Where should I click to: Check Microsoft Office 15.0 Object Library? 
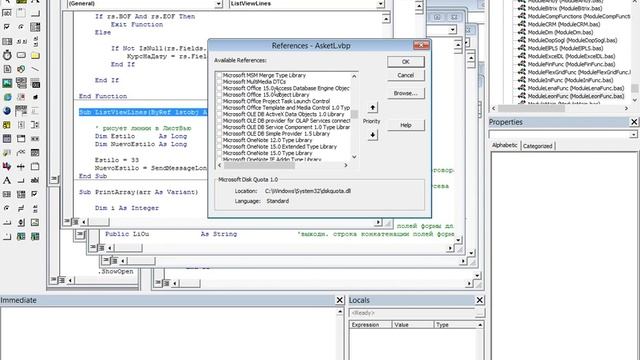coord(219,95)
